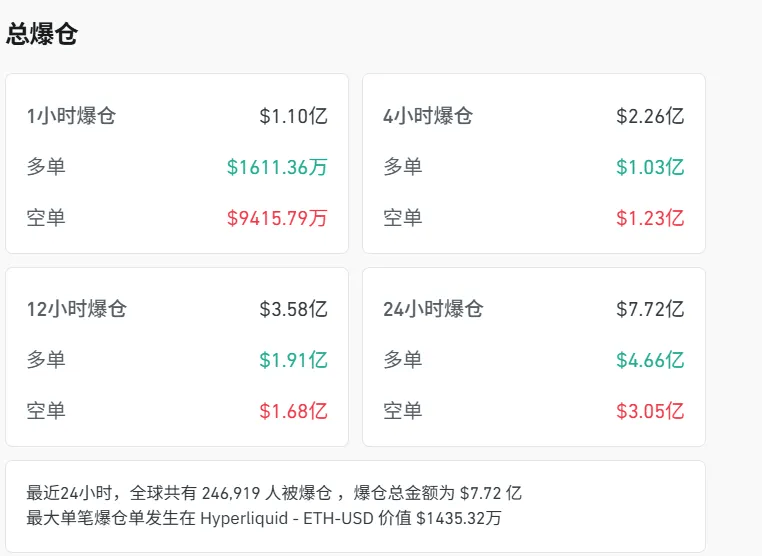Select the 24小时爆仓 card title
The image size is (762, 556).
433,309
